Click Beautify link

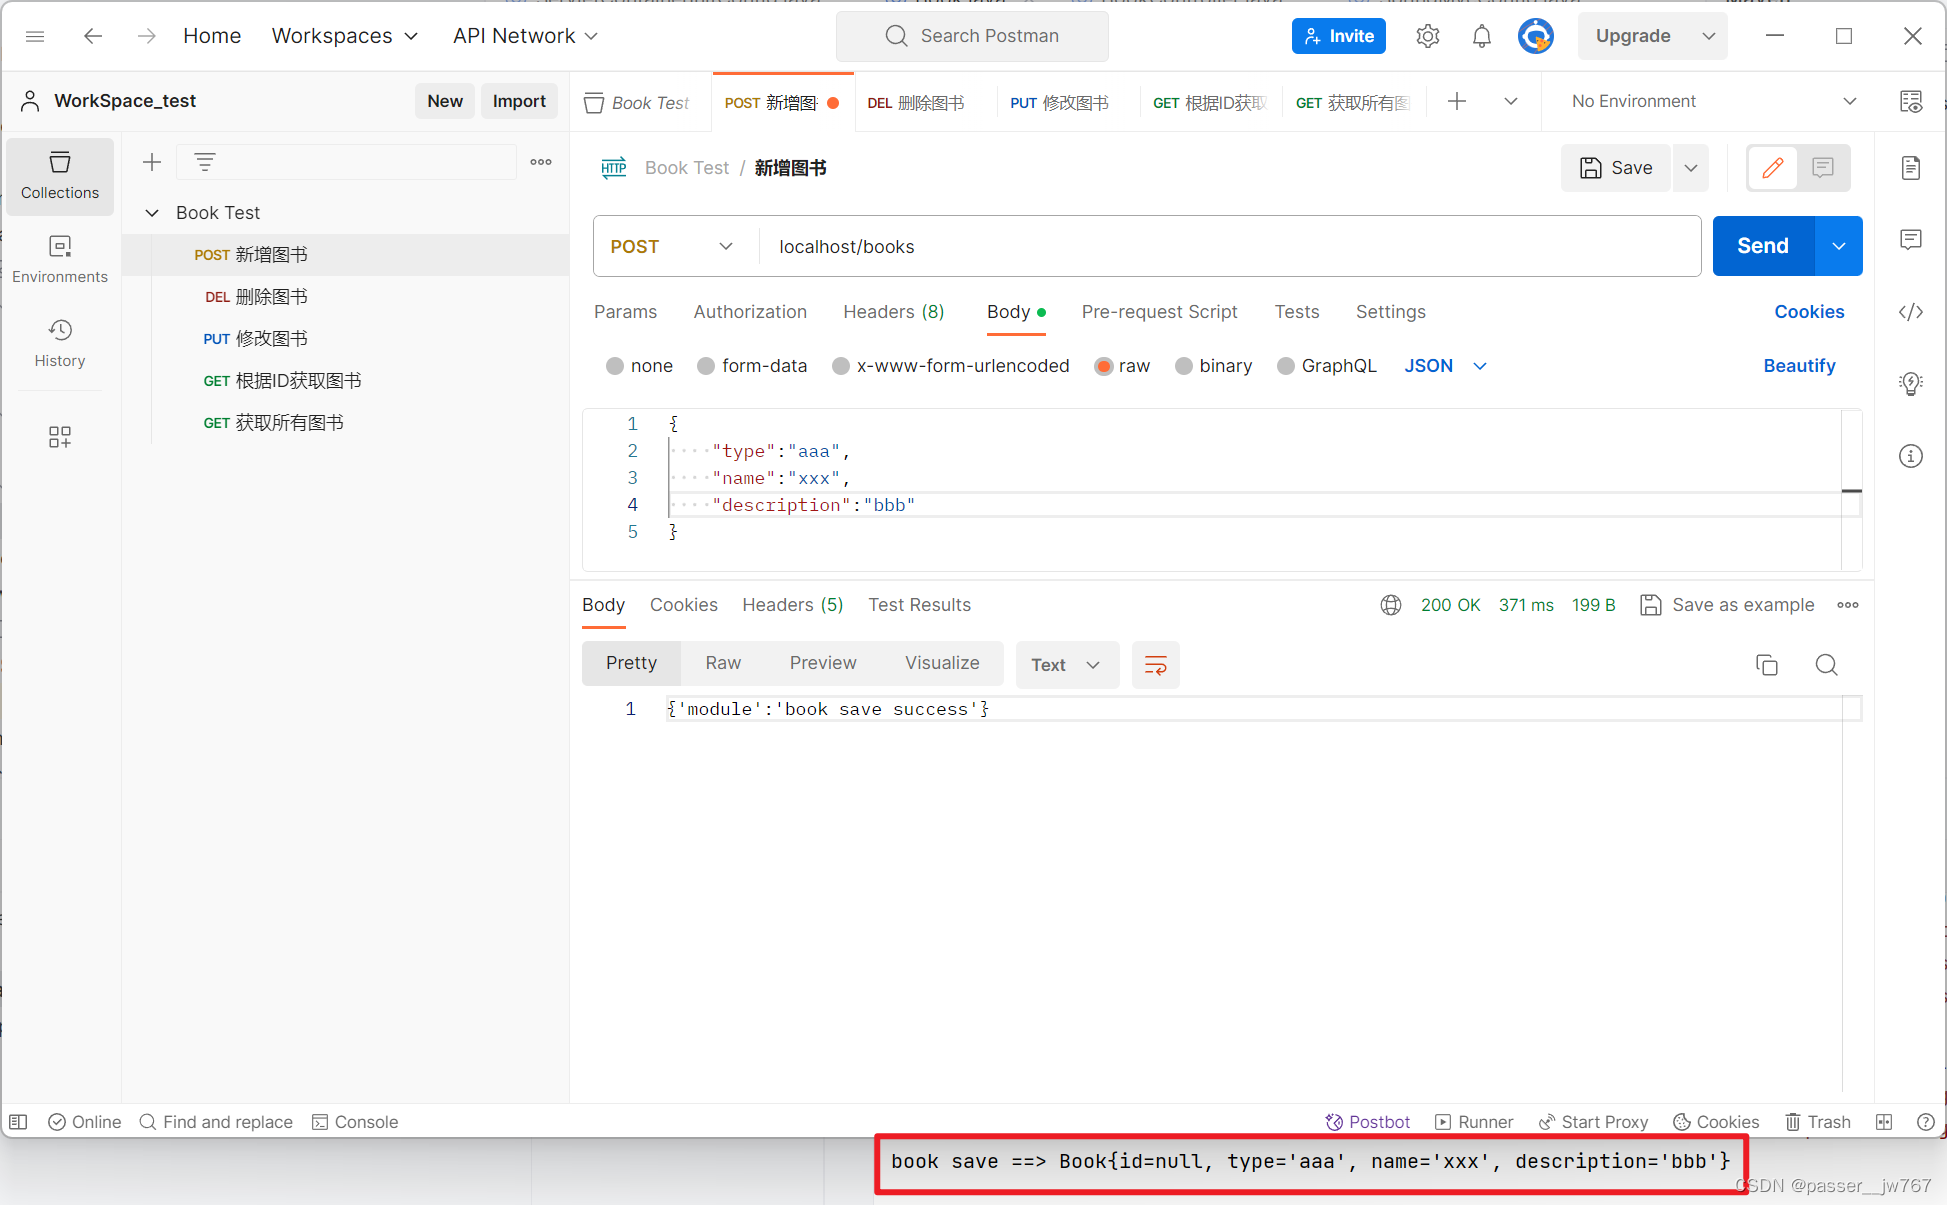pyautogui.click(x=1799, y=366)
